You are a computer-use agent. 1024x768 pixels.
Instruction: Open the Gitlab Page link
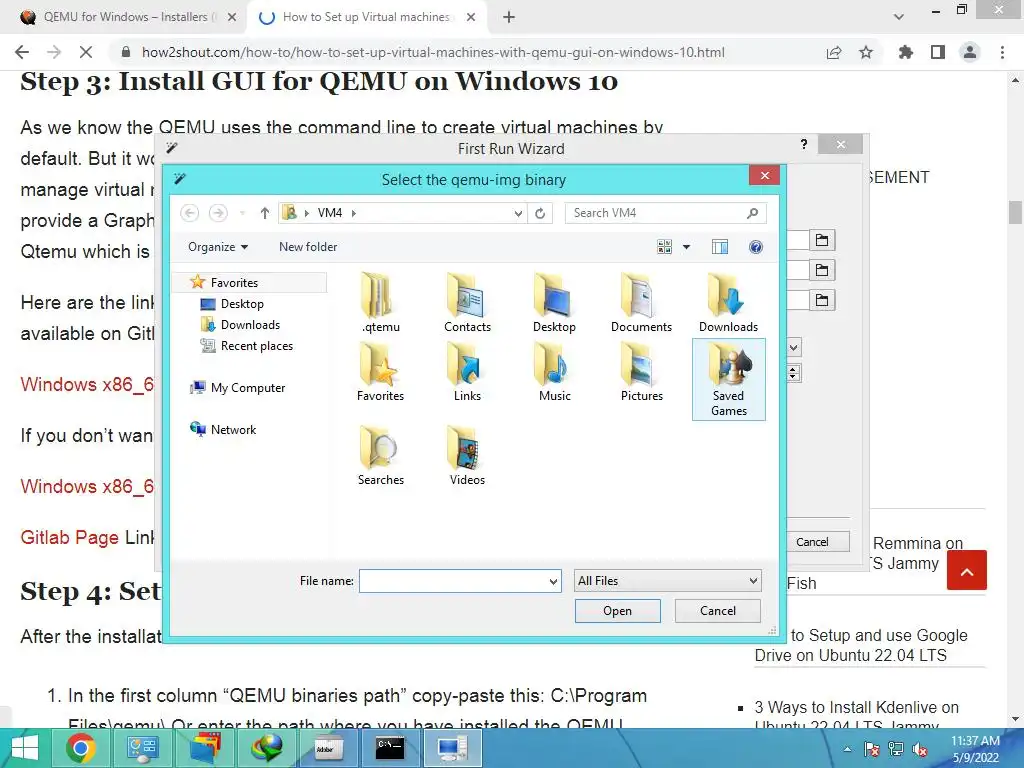tap(70, 537)
